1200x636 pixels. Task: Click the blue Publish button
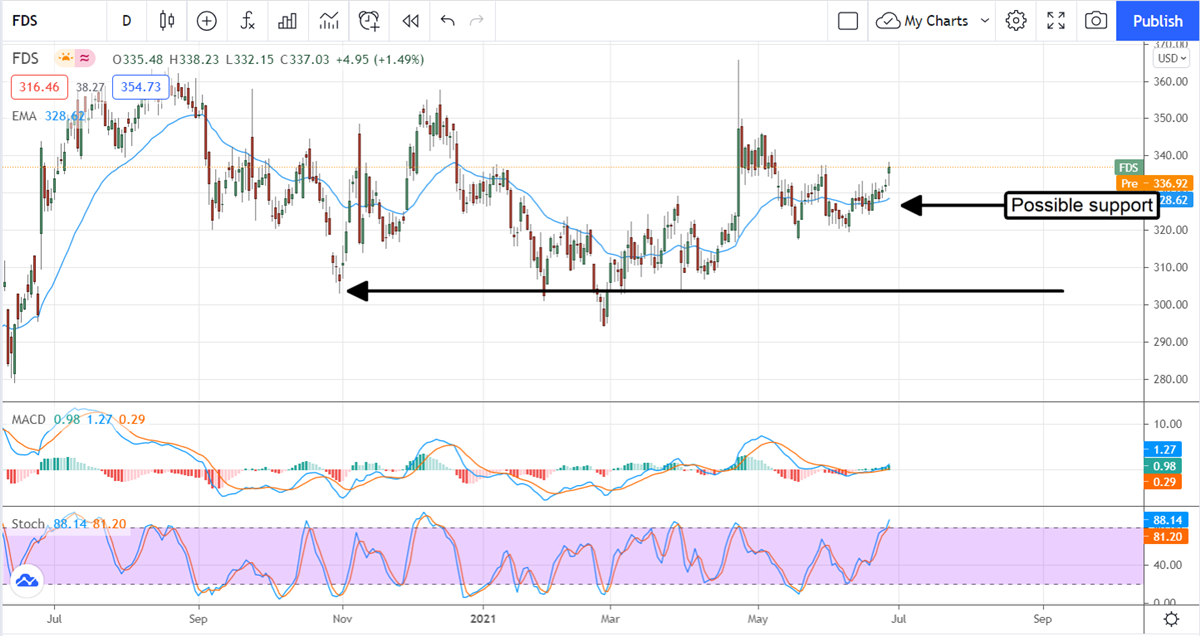pos(1158,20)
